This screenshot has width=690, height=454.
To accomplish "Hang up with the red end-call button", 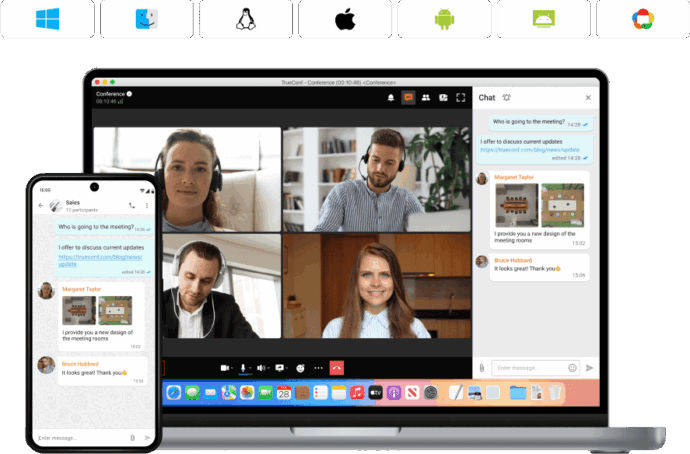I will coord(337,368).
